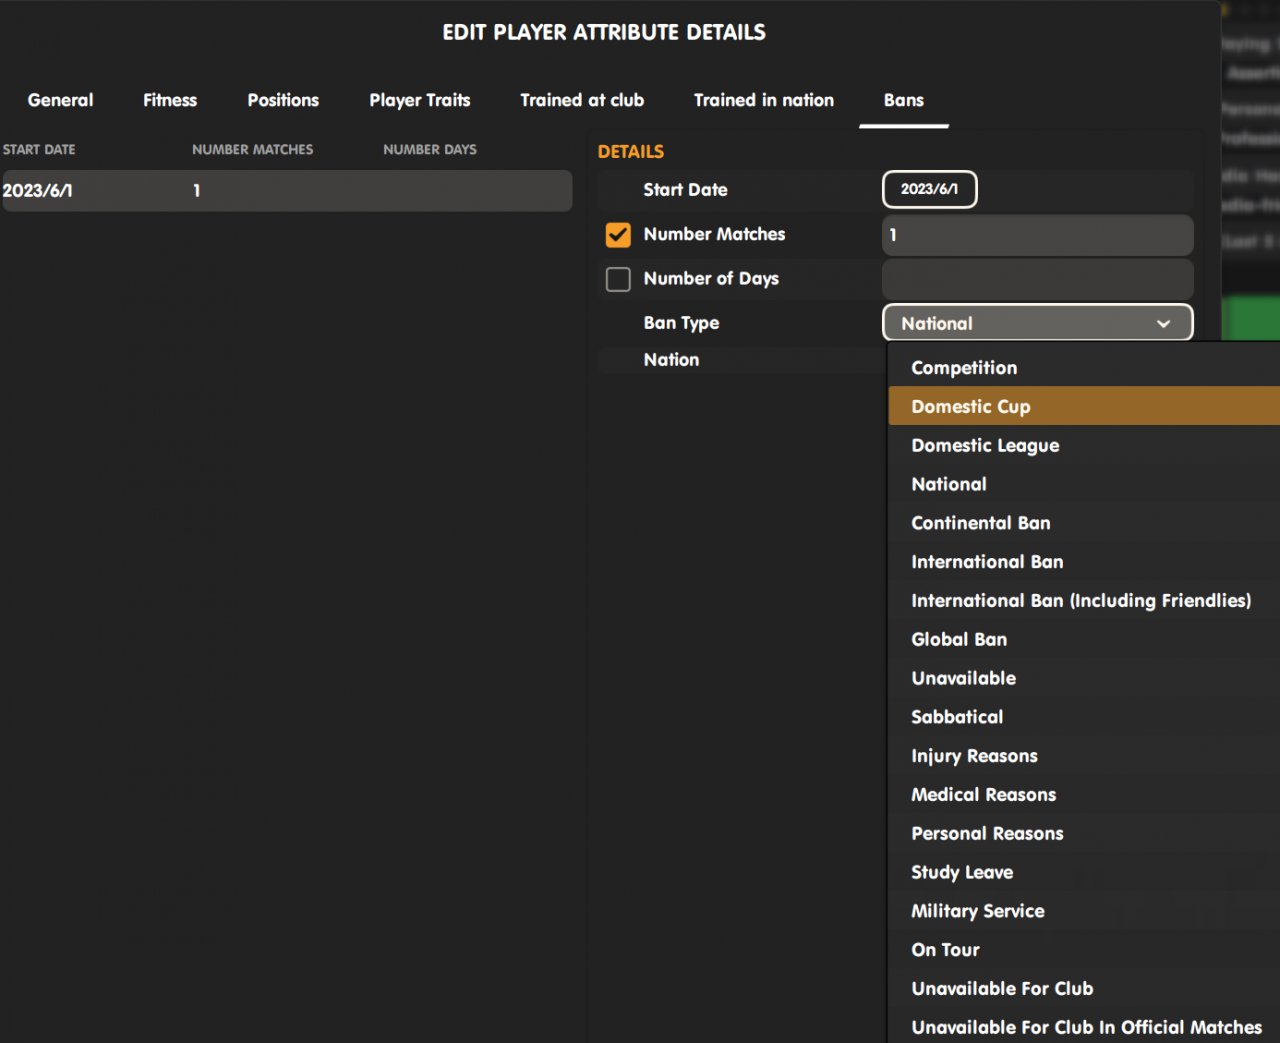The image size is (1280, 1043).
Task: Collapse the Ban Type dropdown chevron
Action: (1163, 324)
